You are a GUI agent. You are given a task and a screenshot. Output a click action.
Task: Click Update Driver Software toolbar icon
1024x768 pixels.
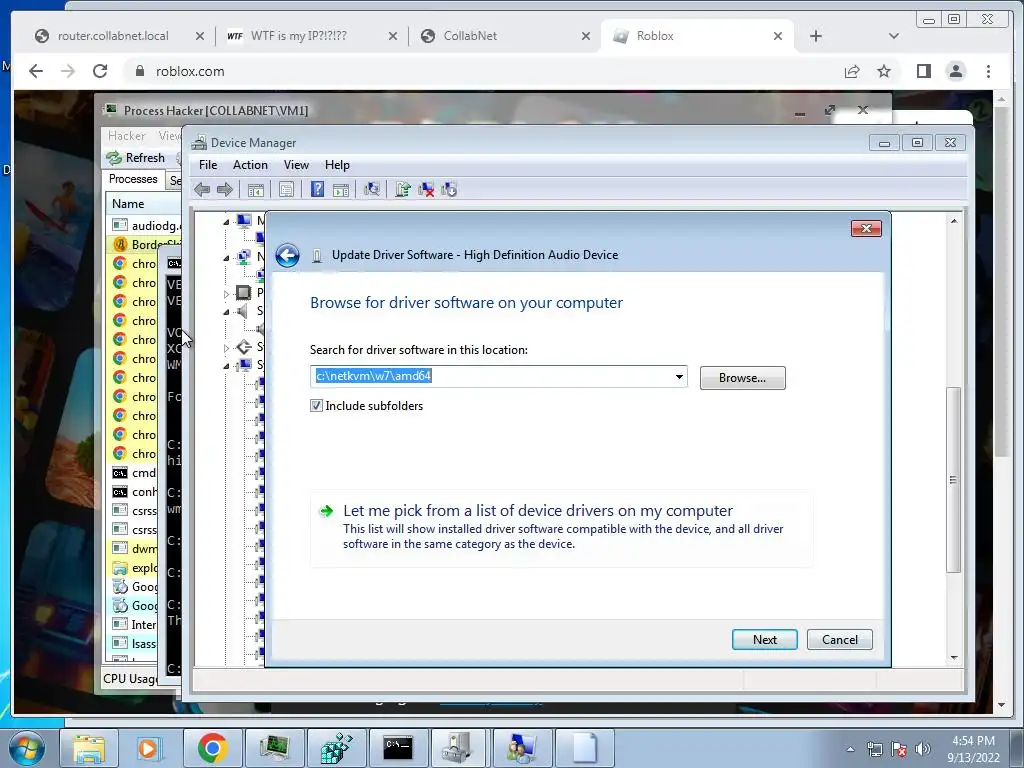coord(402,190)
